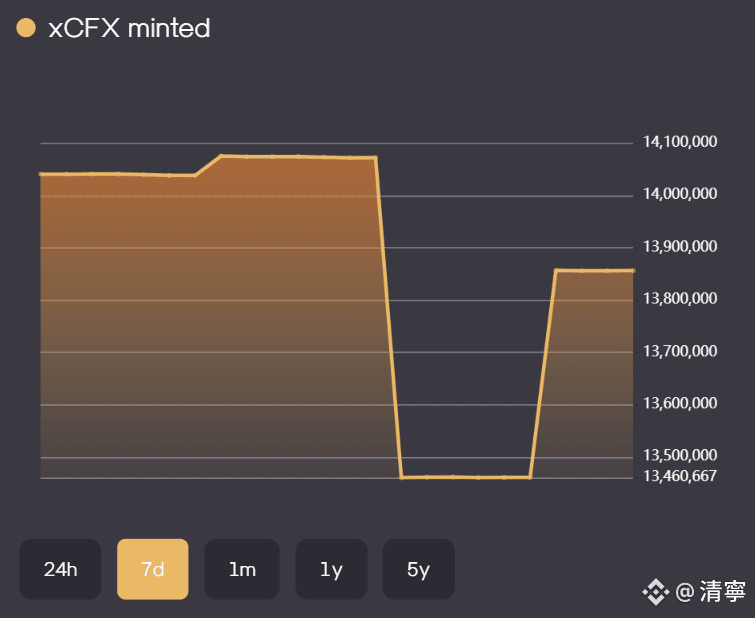Image resolution: width=755 pixels, height=618 pixels.
Task: Click the 13,500,000 y-axis label
Action: [x=680, y=457]
